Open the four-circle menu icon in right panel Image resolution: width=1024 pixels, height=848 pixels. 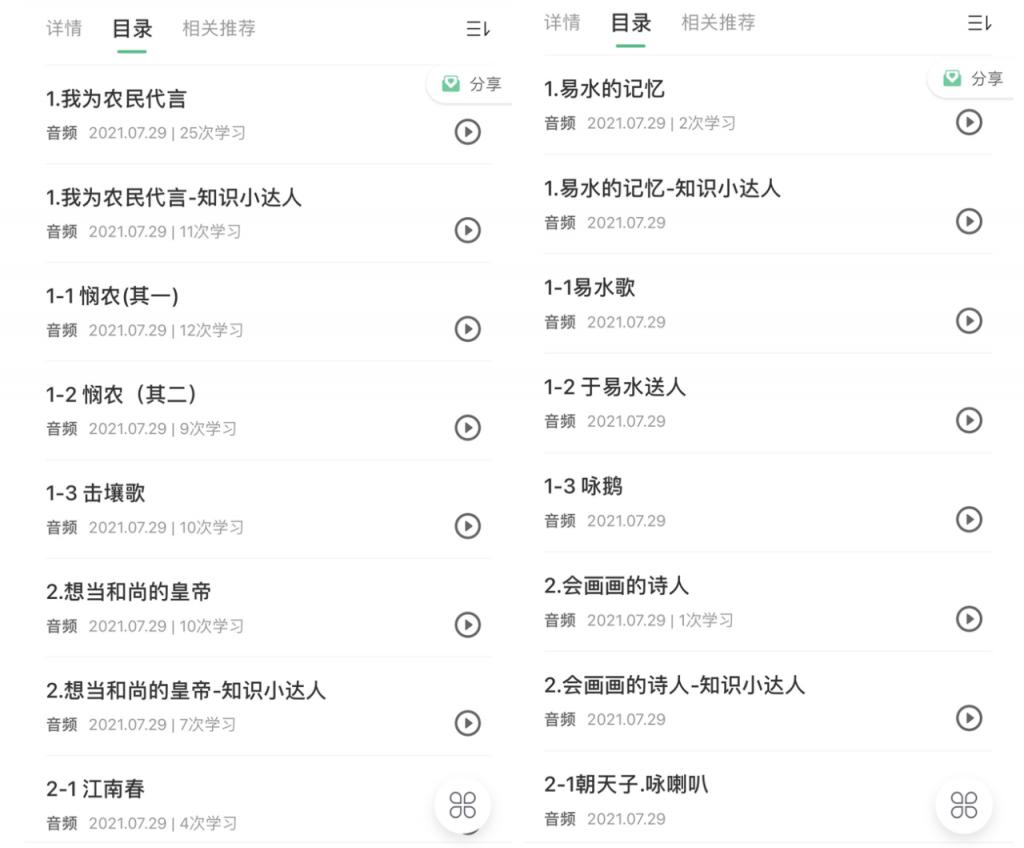coord(964,805)
